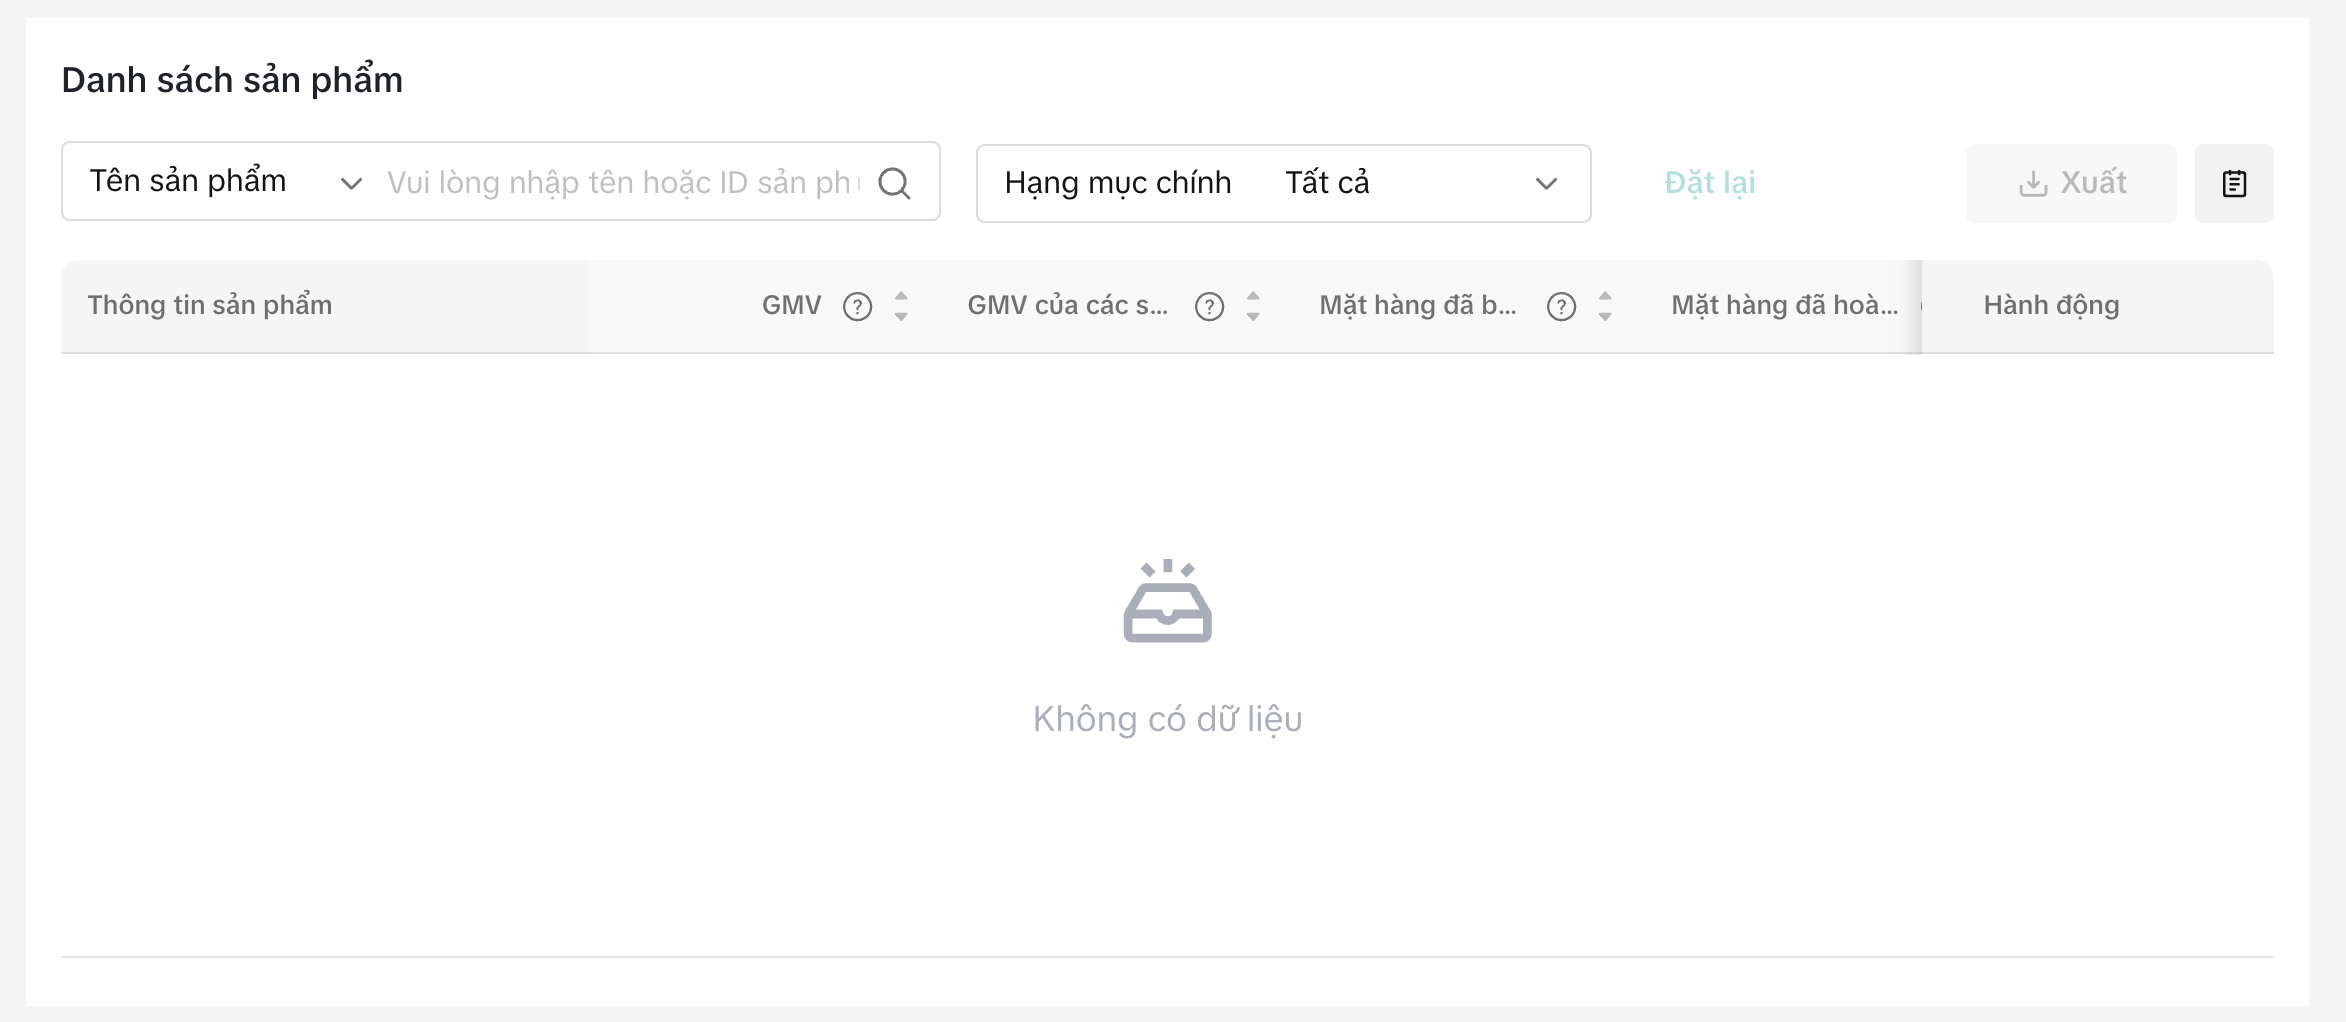Click the Thông tin sản phẩm column header

pyautogui.click(x=210, y=306)
